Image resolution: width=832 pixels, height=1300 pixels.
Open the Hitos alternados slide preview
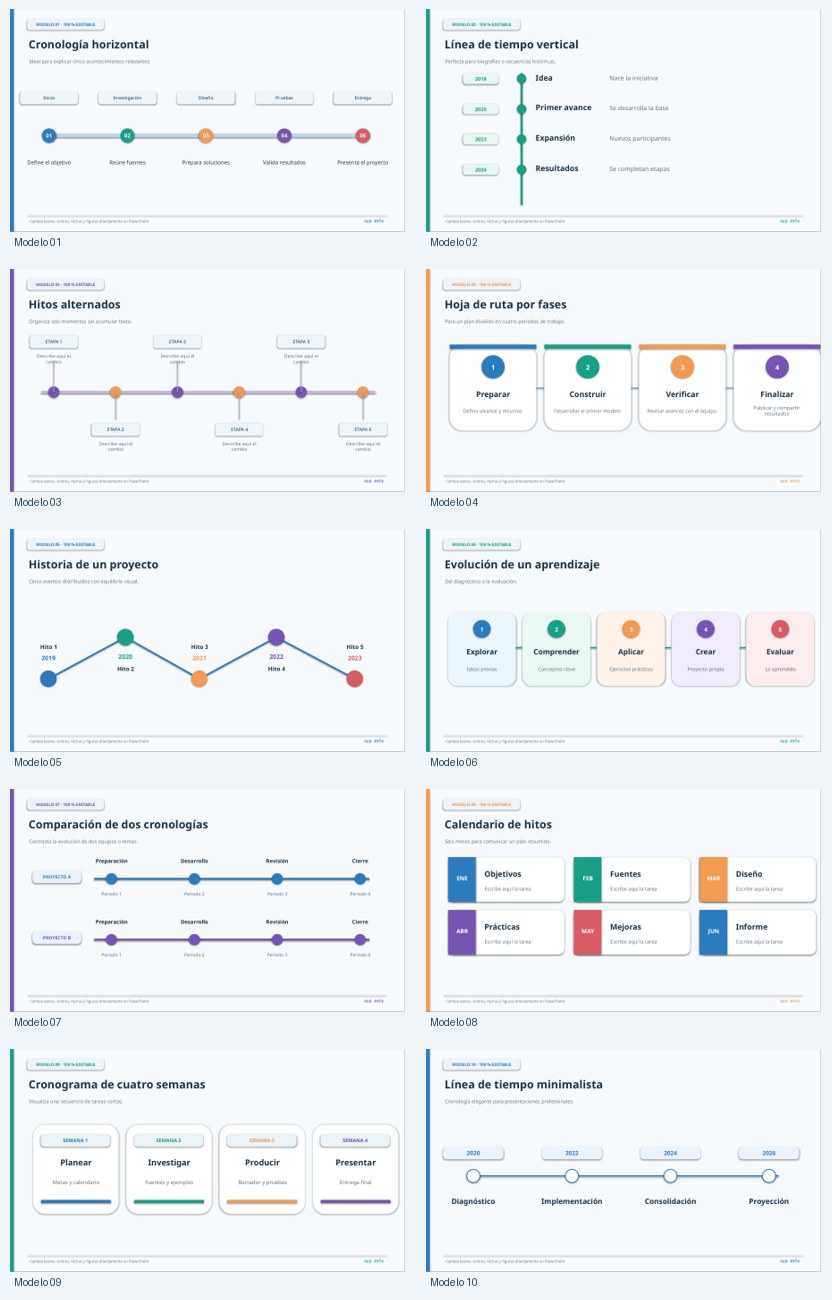207,380
